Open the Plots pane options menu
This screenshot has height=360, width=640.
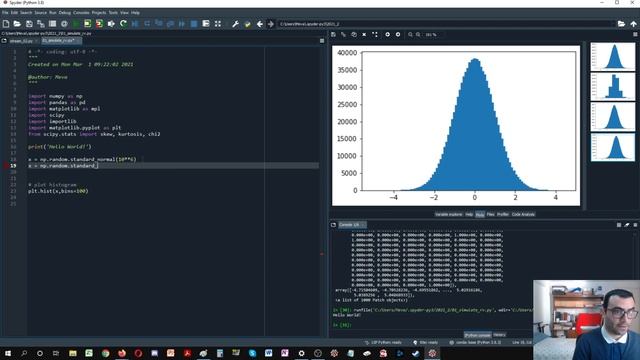635,35
